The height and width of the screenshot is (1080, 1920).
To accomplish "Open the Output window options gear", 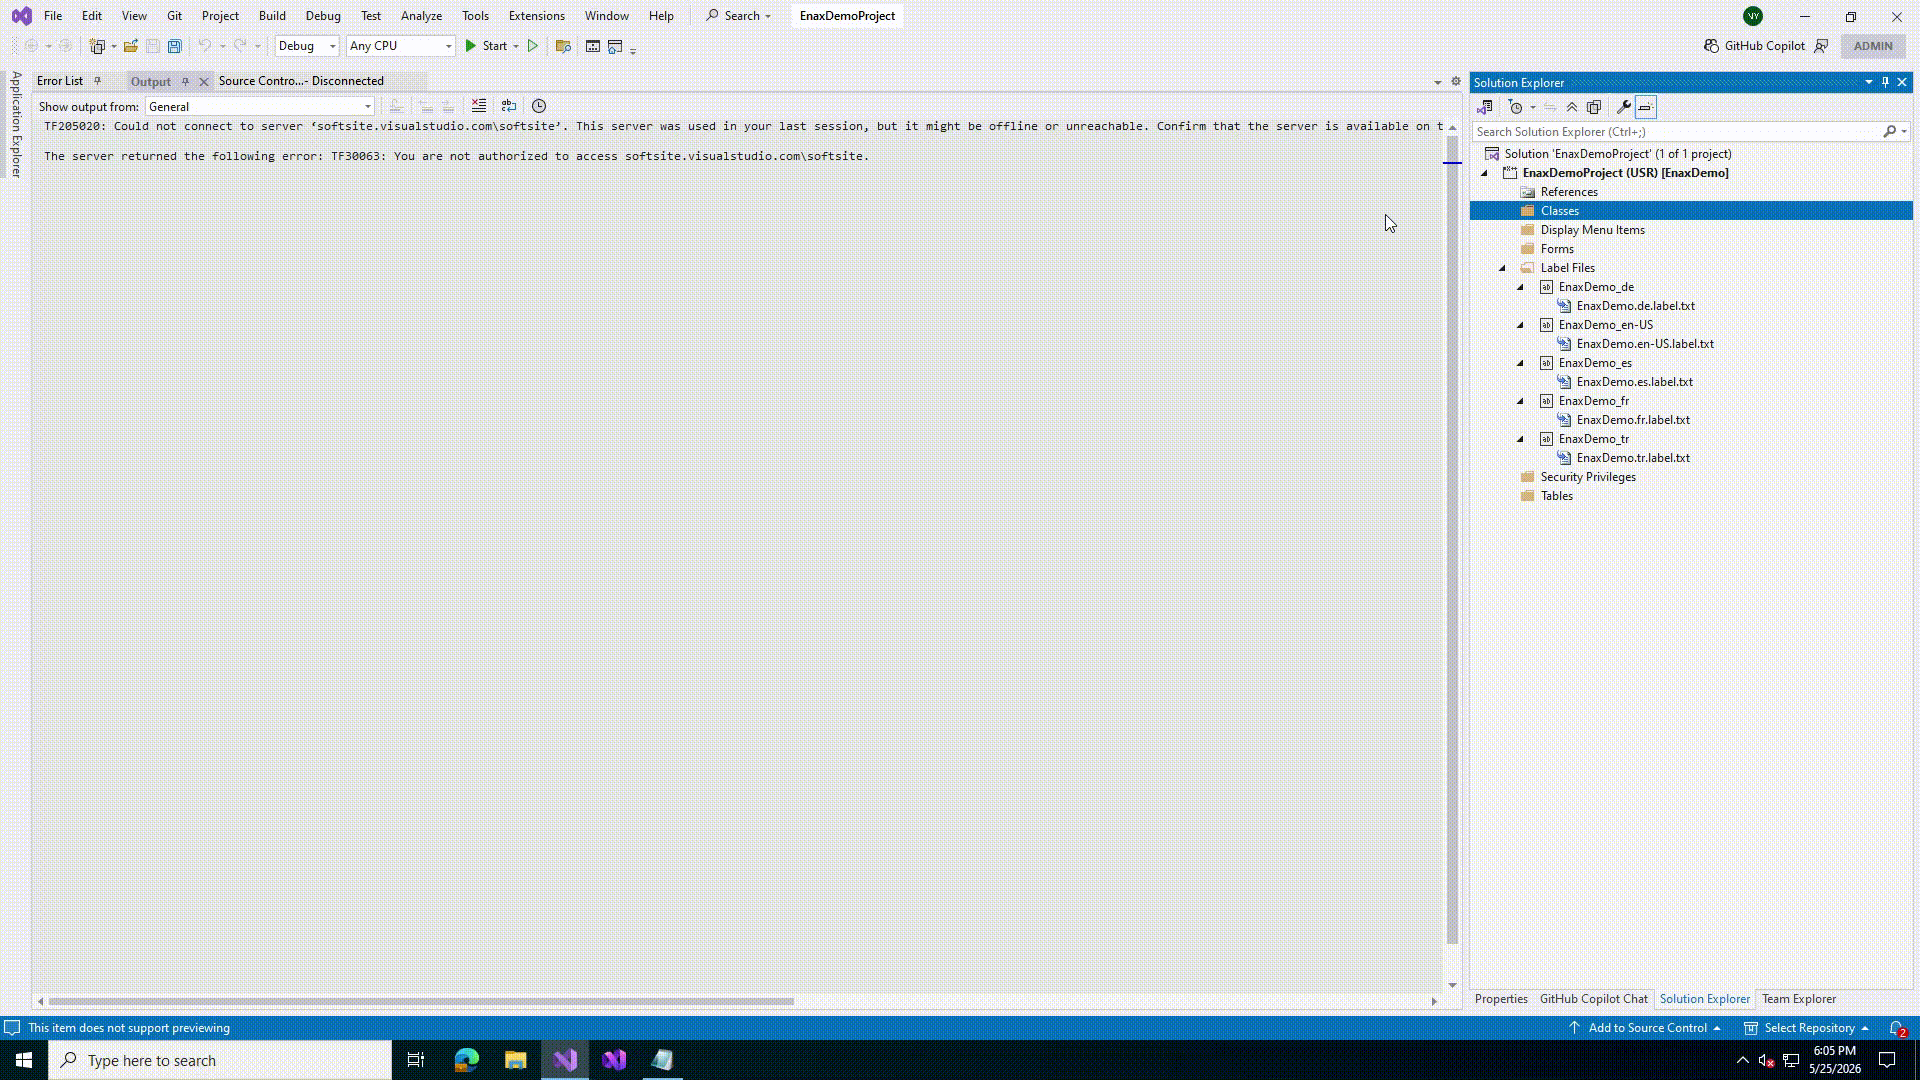I will [x=1456, y=82].
